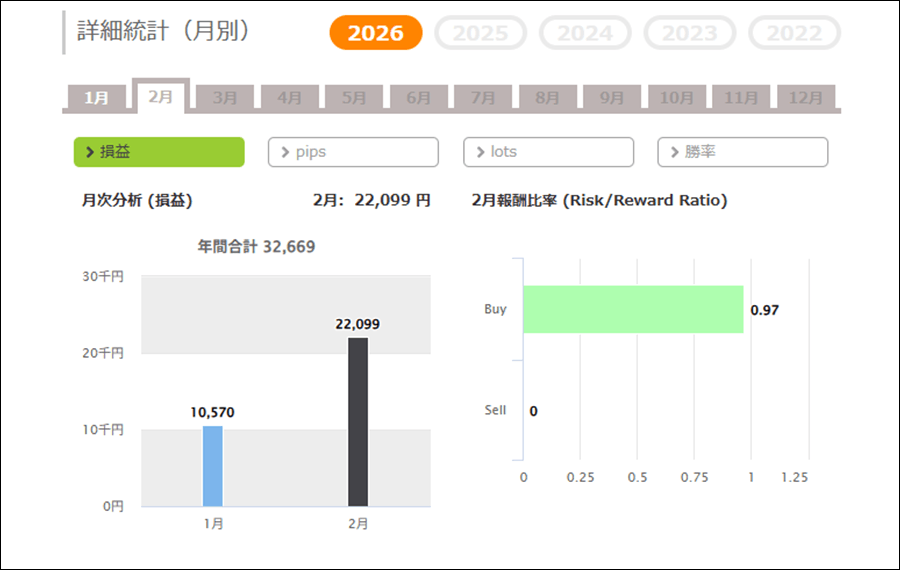The width and height of the screenshot is (900, 570).
Task: Switch to the 3月 tab
Action: (x=225, y=98)
